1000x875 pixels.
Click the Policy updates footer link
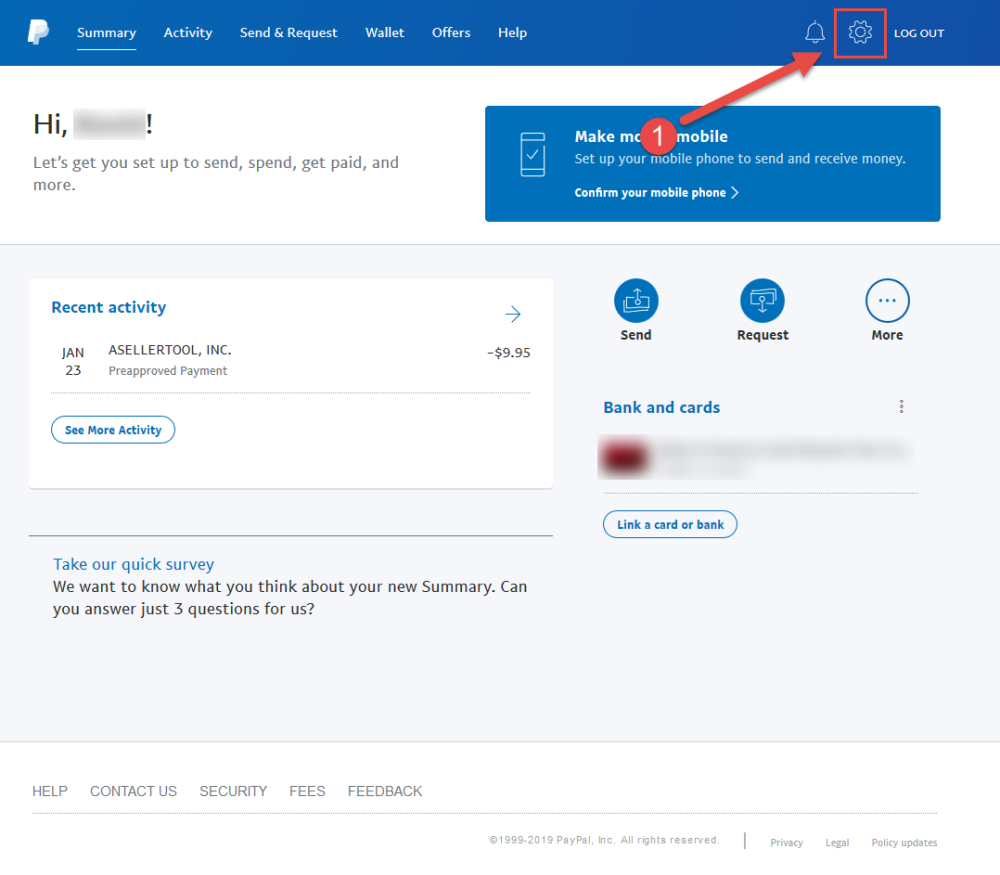tap(904, 842)
